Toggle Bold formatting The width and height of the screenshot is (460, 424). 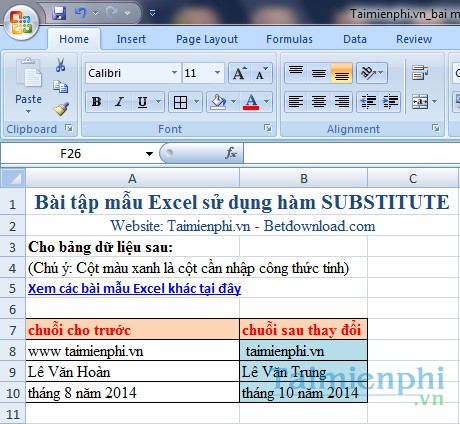point(97,102)
